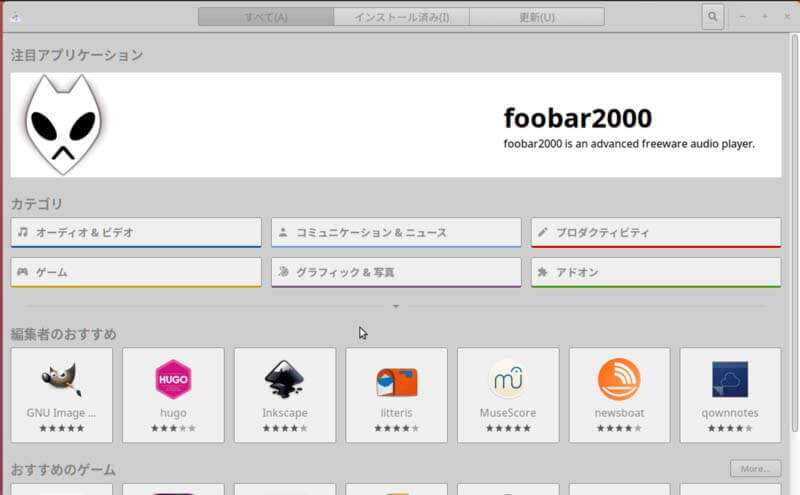
Task: Switch to the 更新(U) tab
Action: (x=537, y=17)
